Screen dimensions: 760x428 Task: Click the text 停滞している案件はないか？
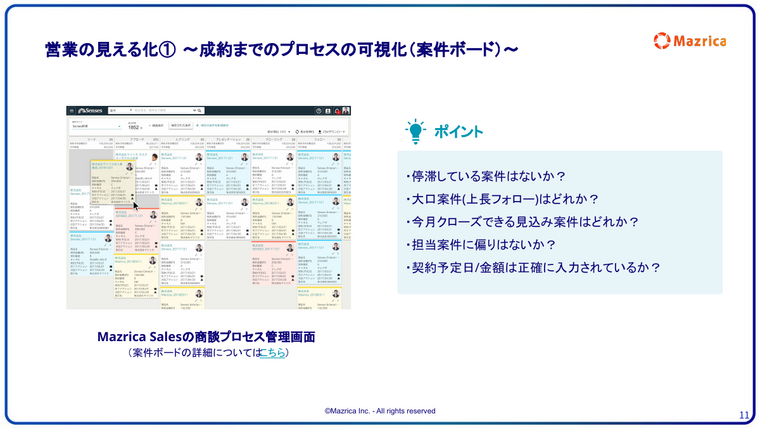(x=488, y=176)
